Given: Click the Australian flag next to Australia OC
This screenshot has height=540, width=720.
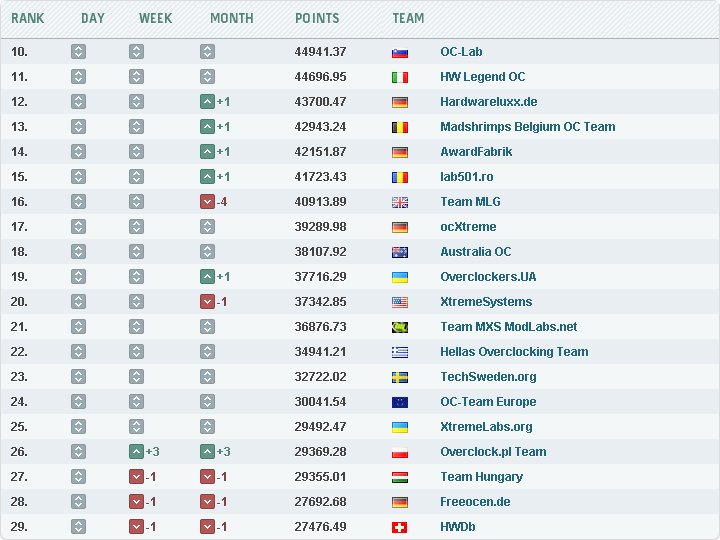Looking at the screenshot, I should click(400, 252).
